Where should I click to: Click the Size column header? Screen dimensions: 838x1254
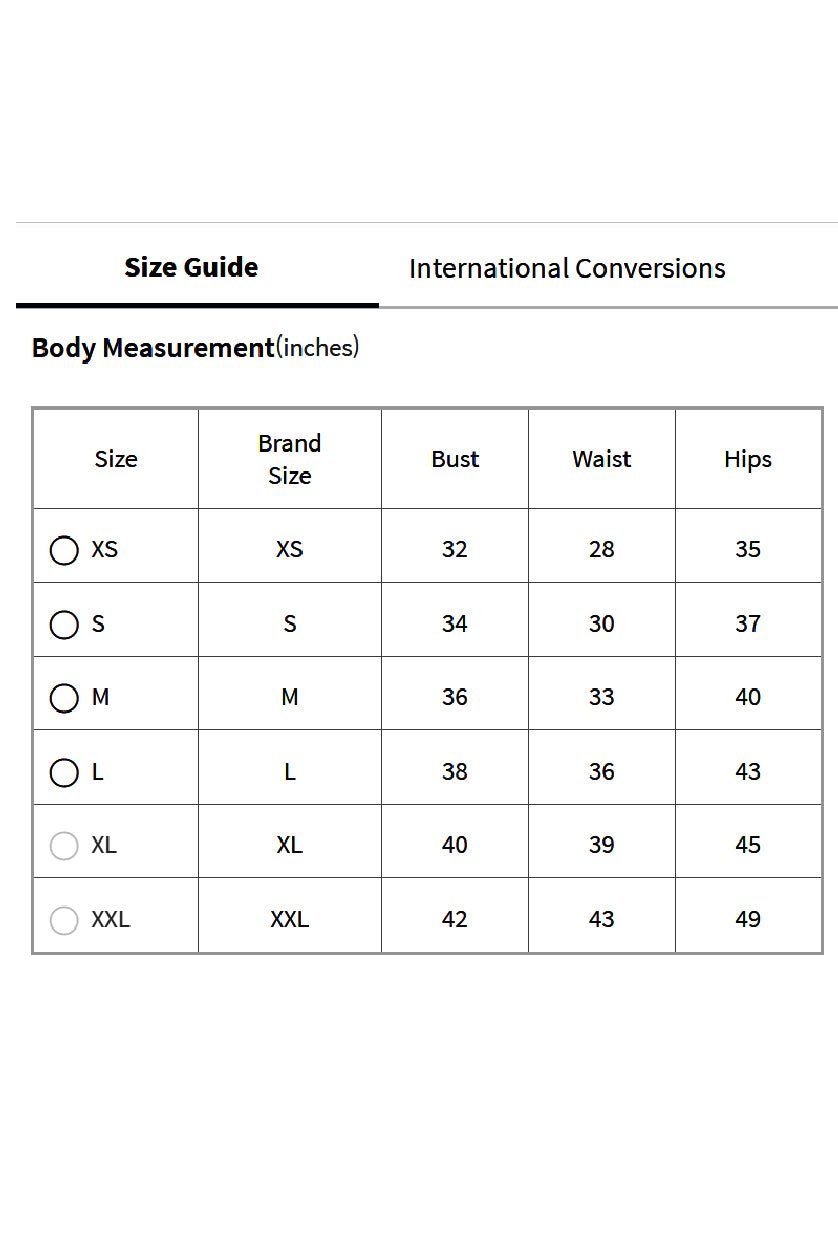coord(116,459)
